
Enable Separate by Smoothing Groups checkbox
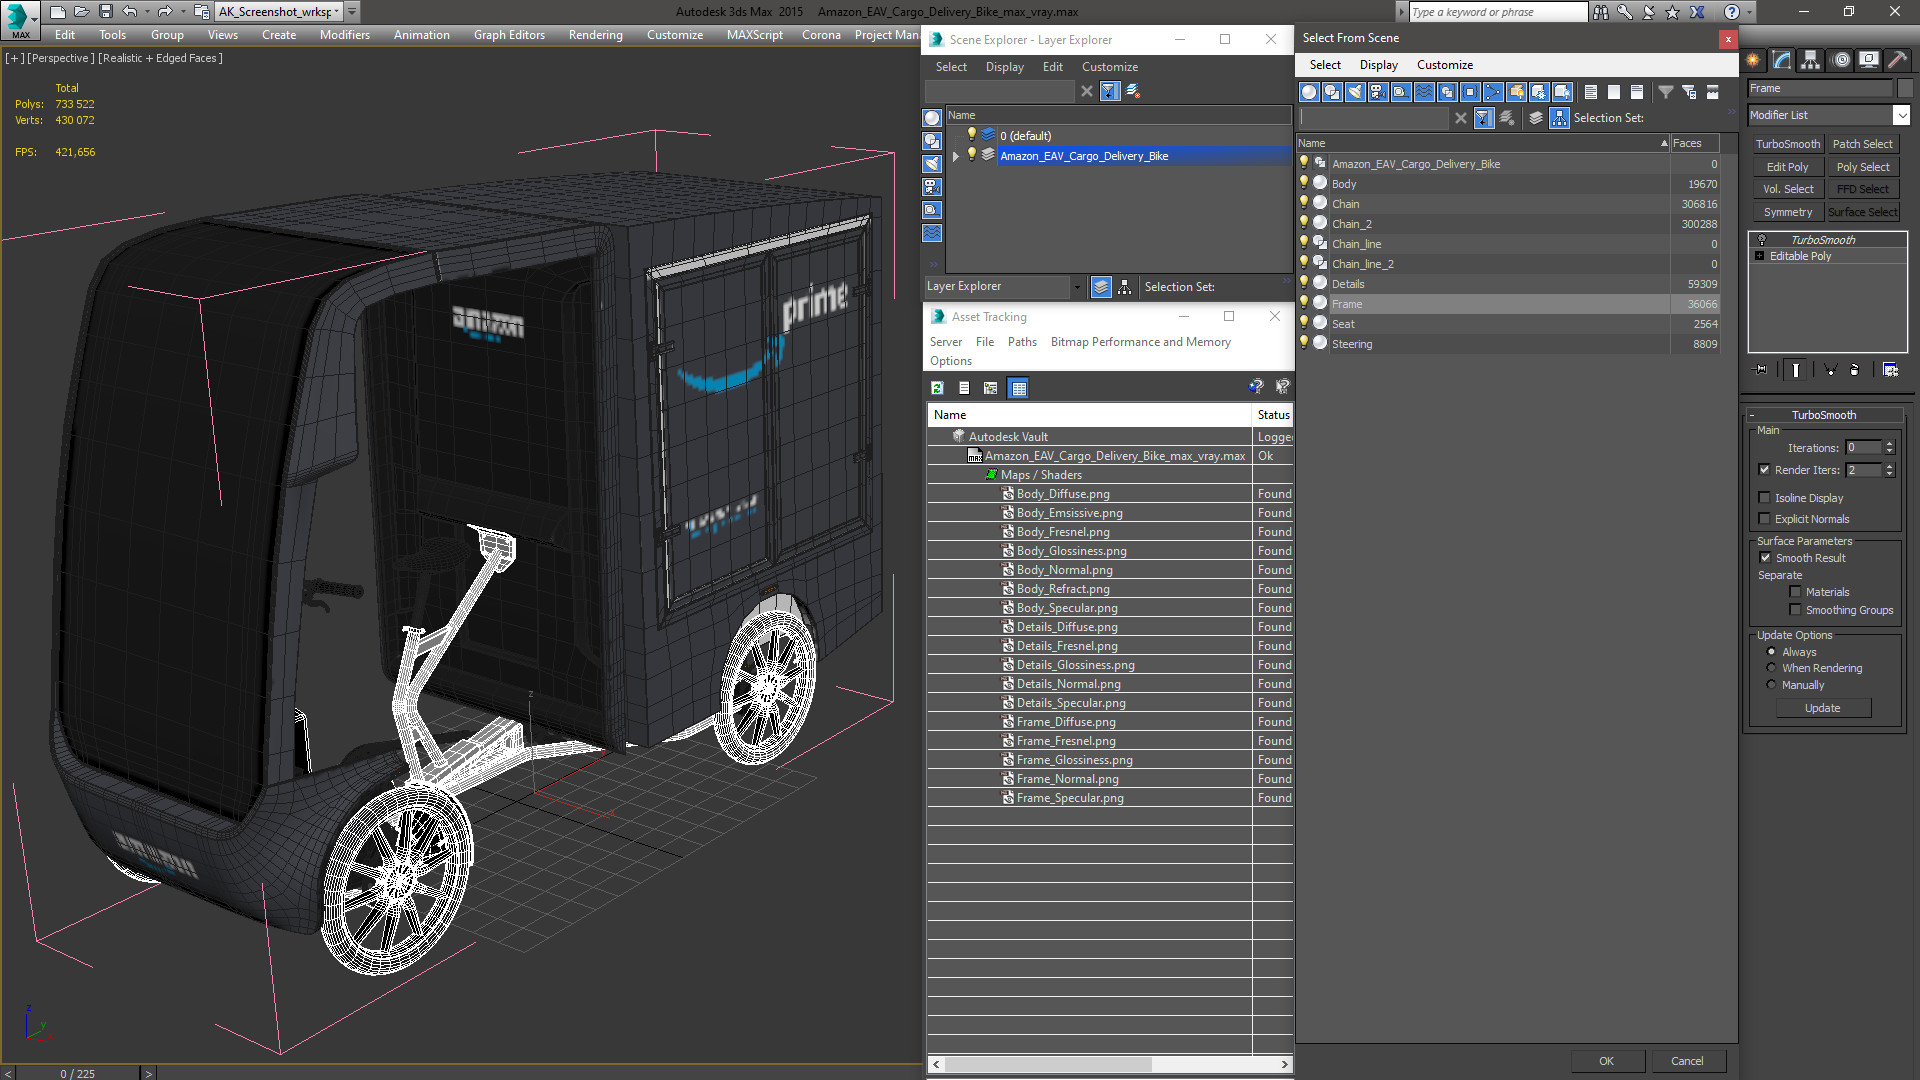point(1795,610)
